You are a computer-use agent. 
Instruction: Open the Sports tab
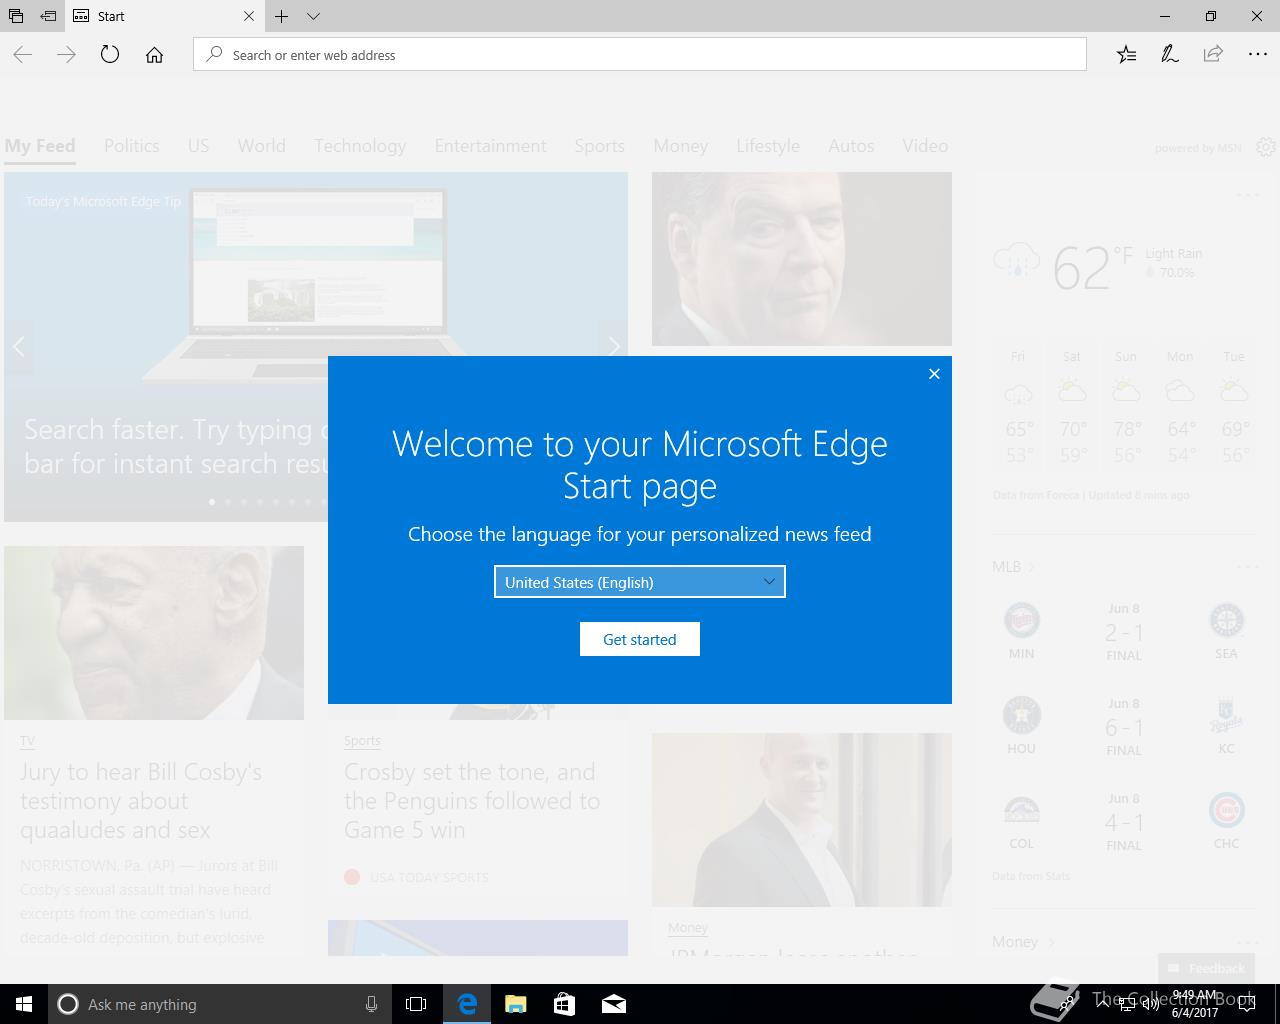[600, 146]
